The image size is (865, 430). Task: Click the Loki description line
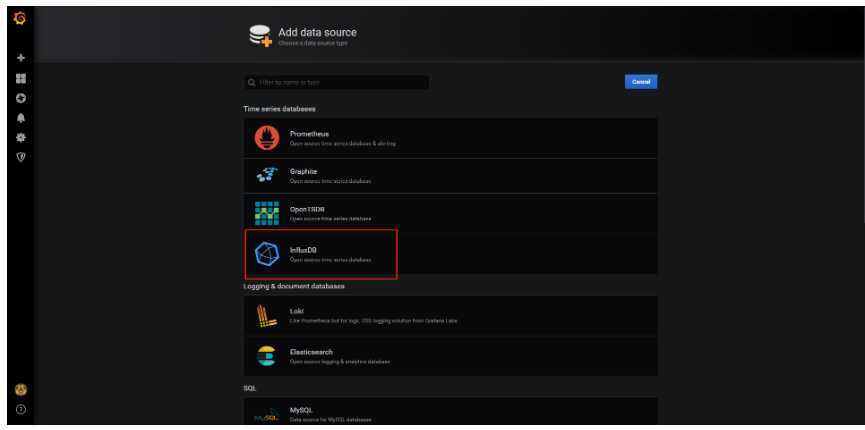[x=373, y=321]
